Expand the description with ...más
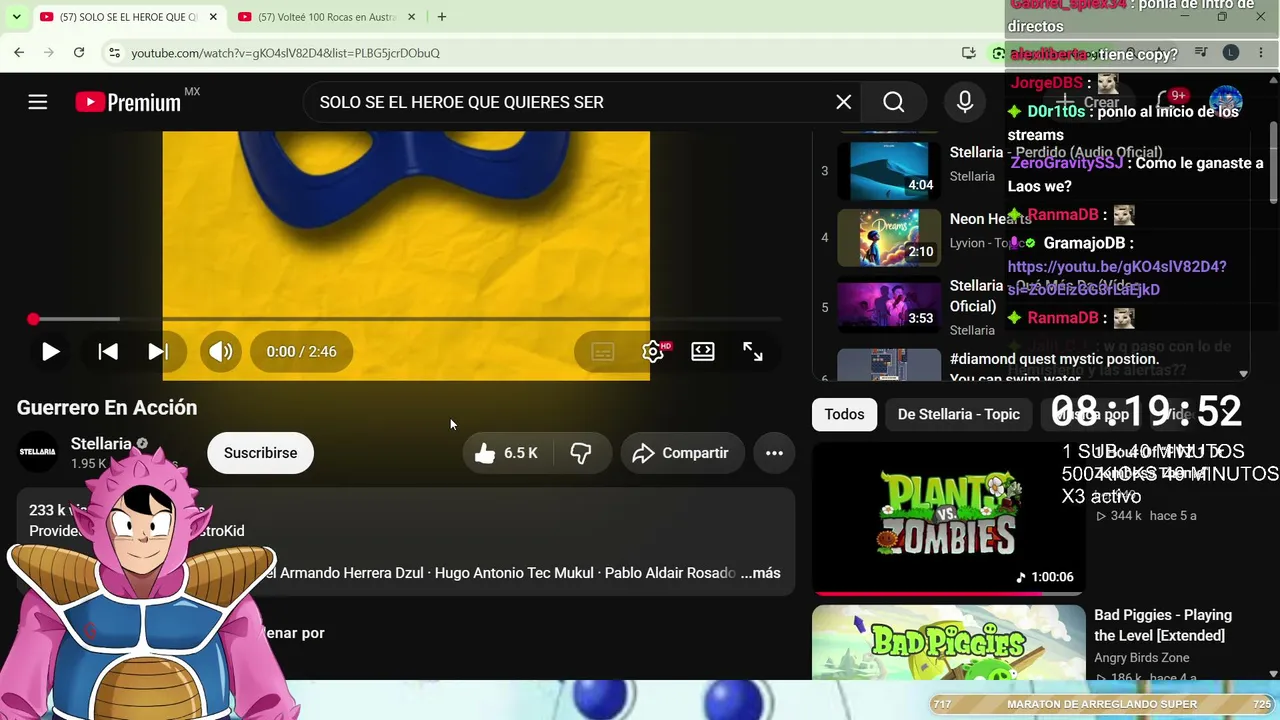 (x=760, y=573)
